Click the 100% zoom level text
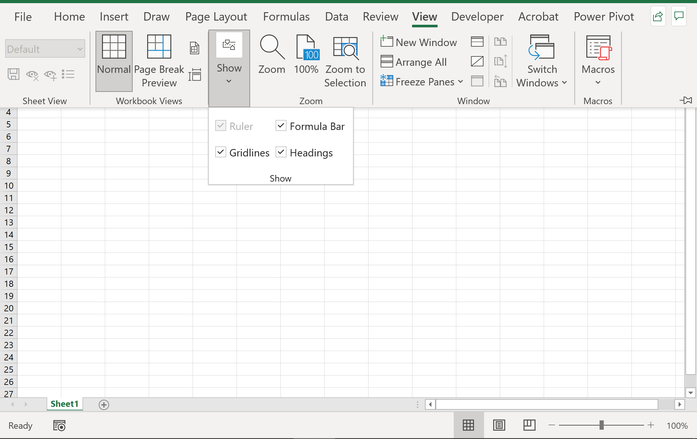 point(677,426)
